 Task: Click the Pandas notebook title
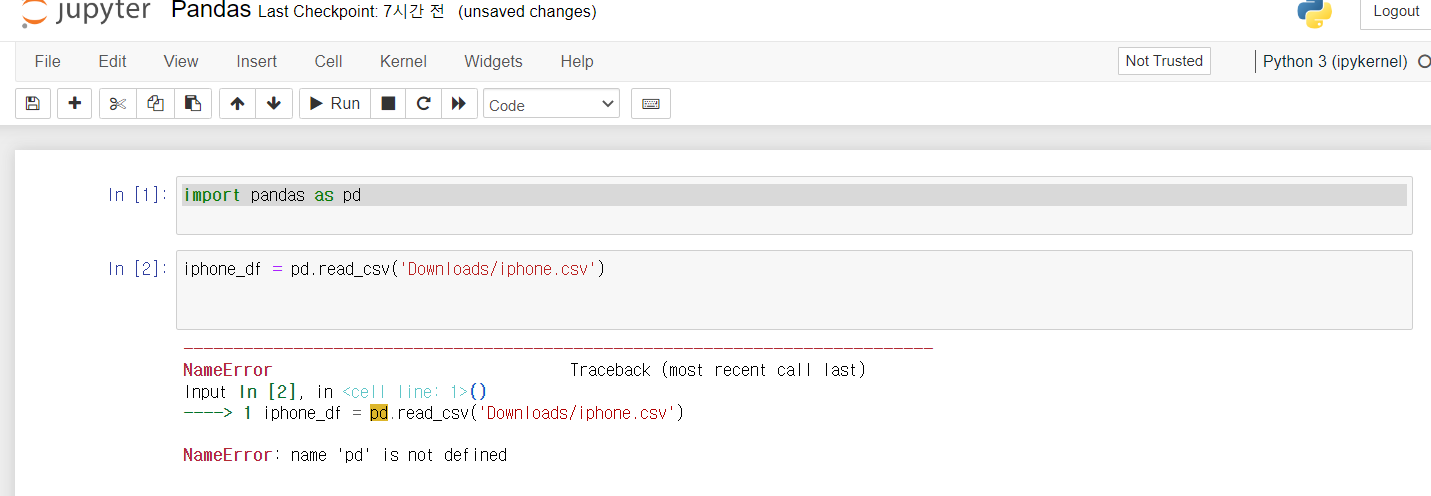[x=211, y=11]
